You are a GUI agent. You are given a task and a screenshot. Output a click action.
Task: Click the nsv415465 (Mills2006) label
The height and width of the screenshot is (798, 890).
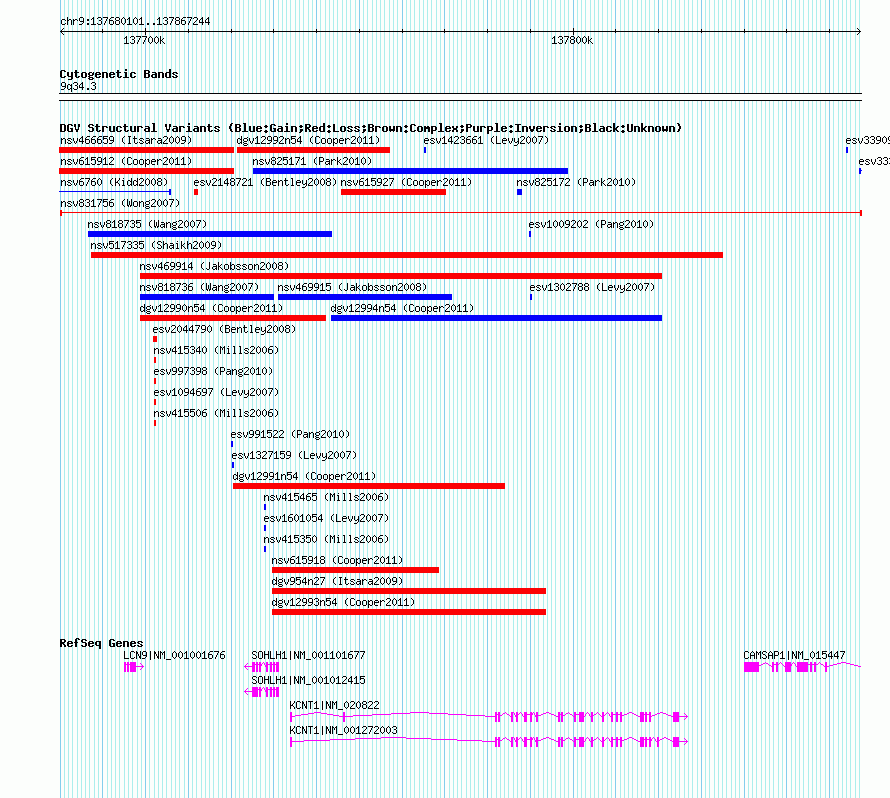326,497
